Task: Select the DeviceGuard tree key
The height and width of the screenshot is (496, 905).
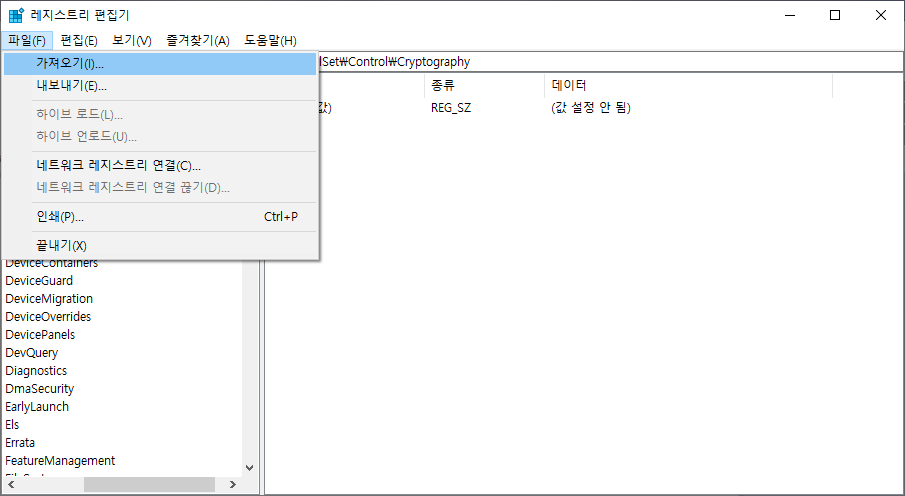Action: coord(39,281)
